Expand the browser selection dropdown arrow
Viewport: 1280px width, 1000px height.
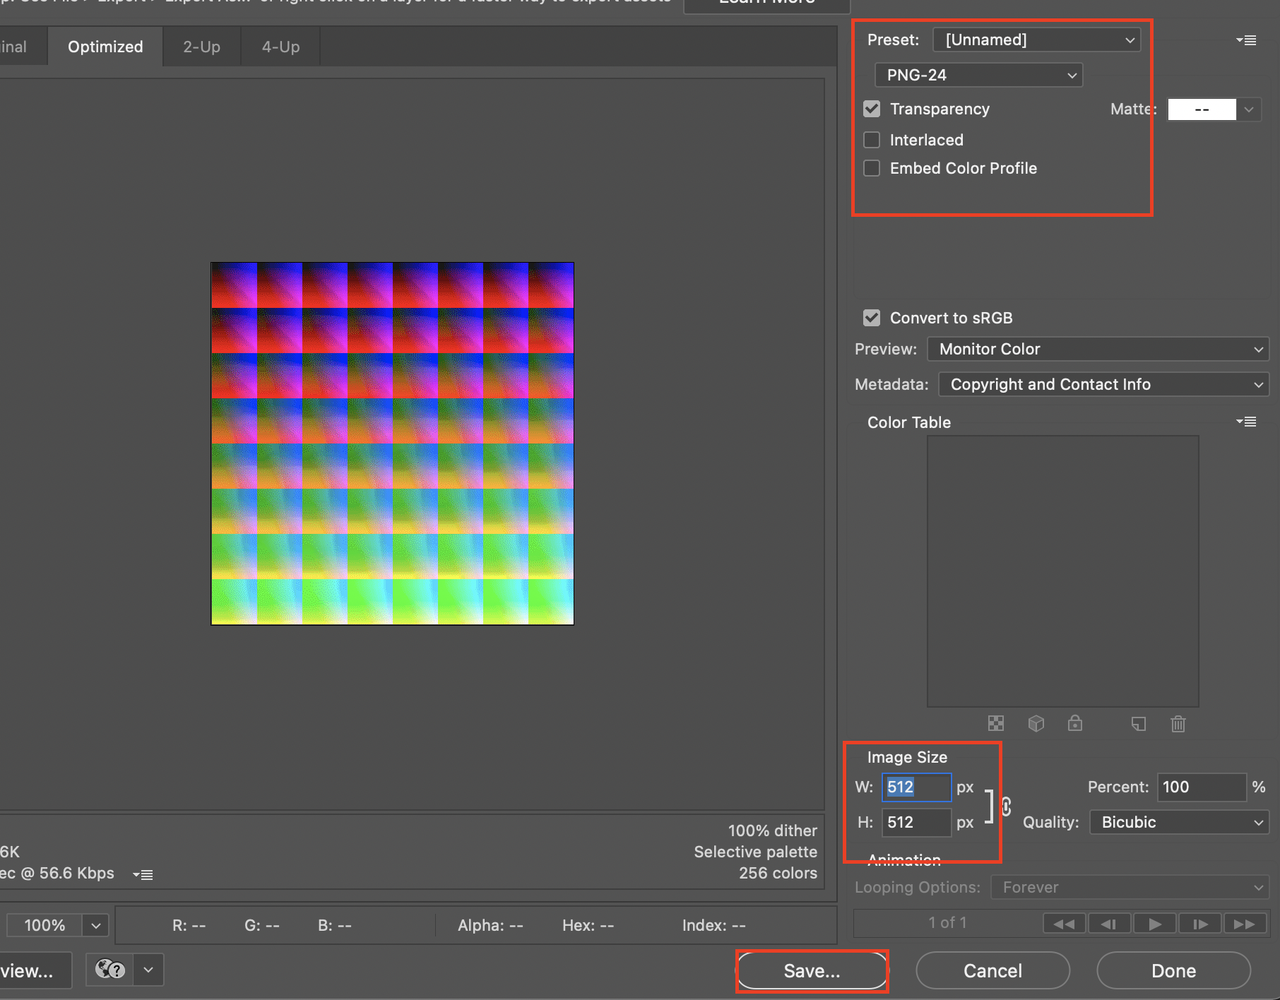[149, 969]
